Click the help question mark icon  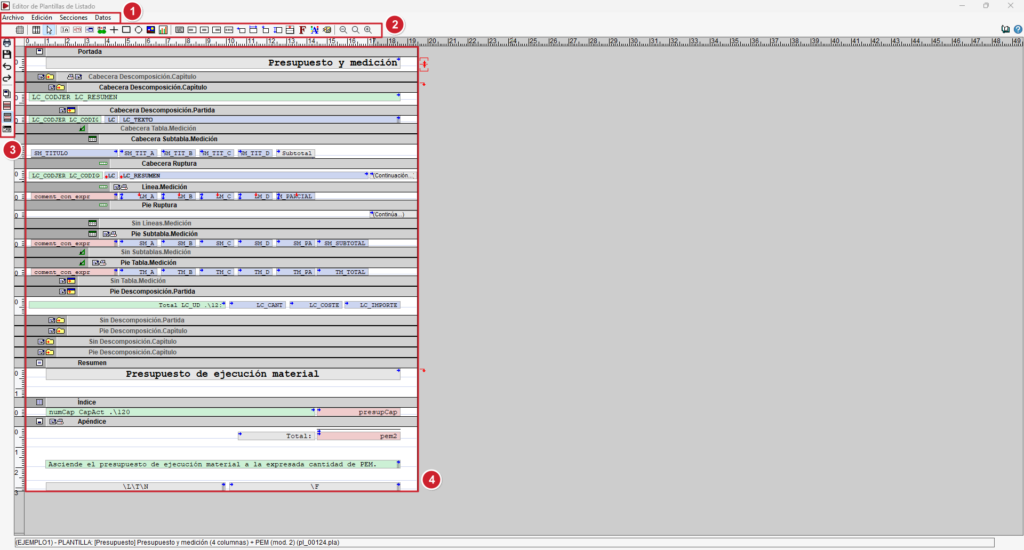[x=1017, y=29]
